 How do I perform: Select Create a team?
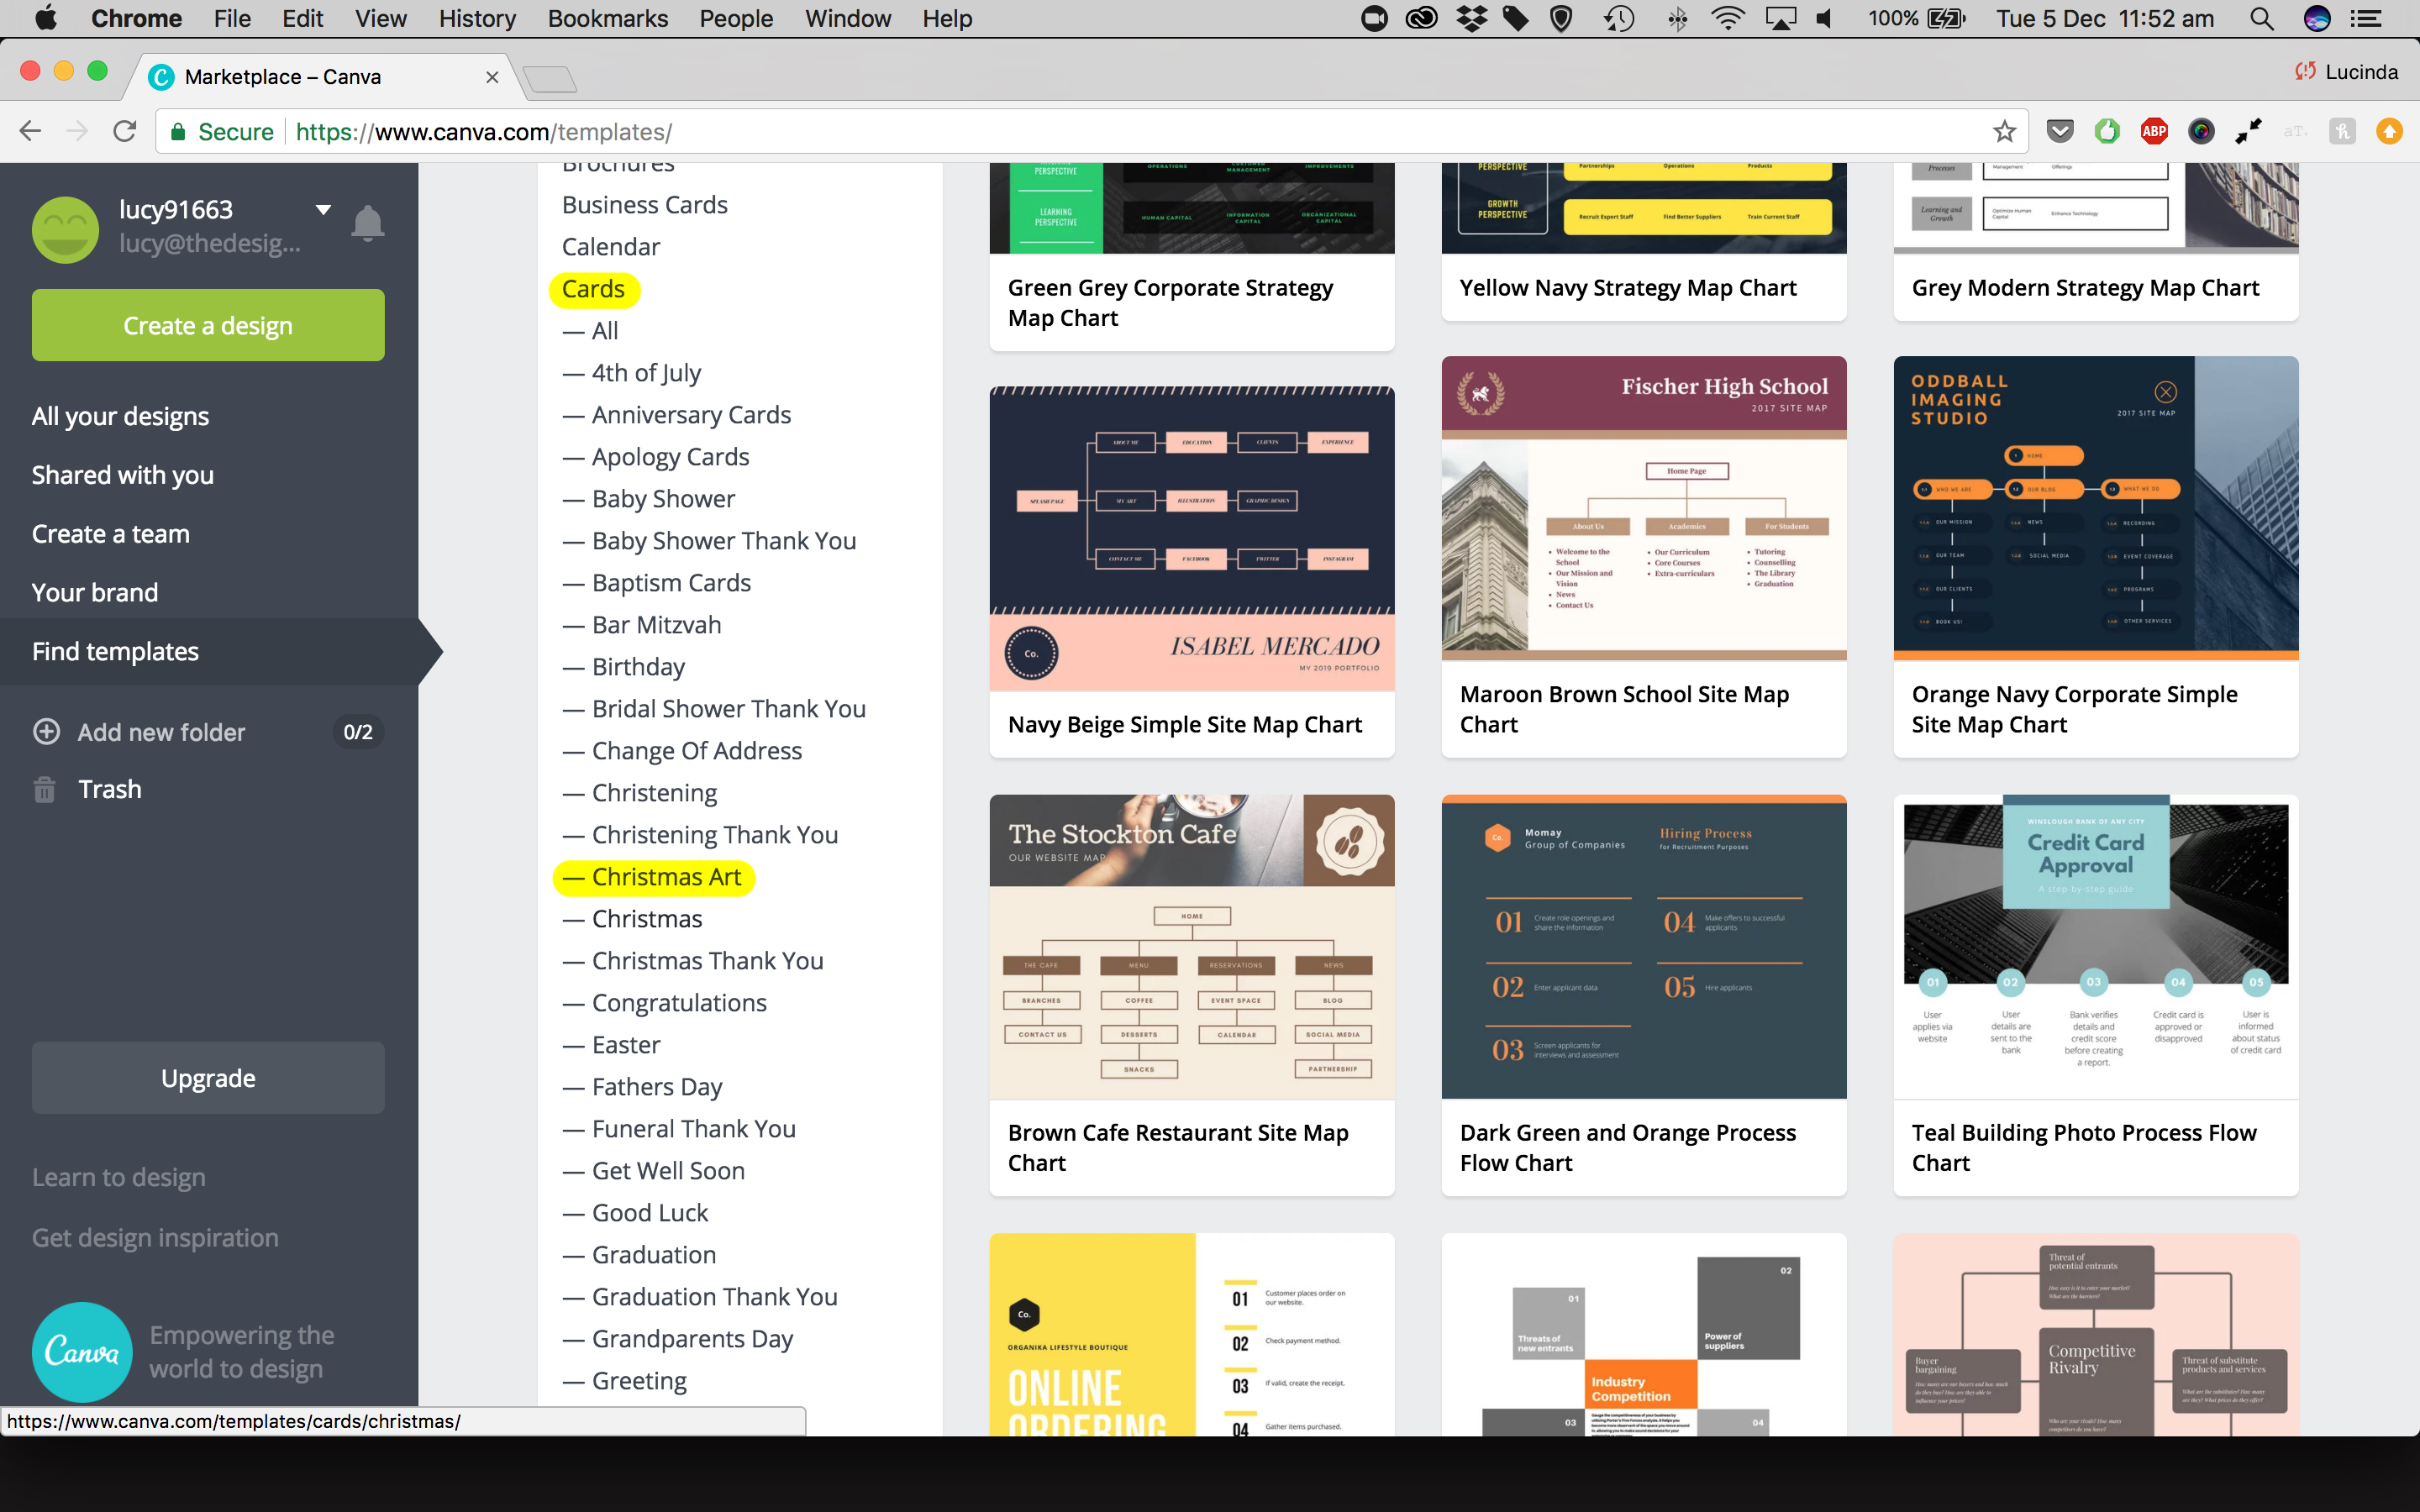[x=111, y=533]
